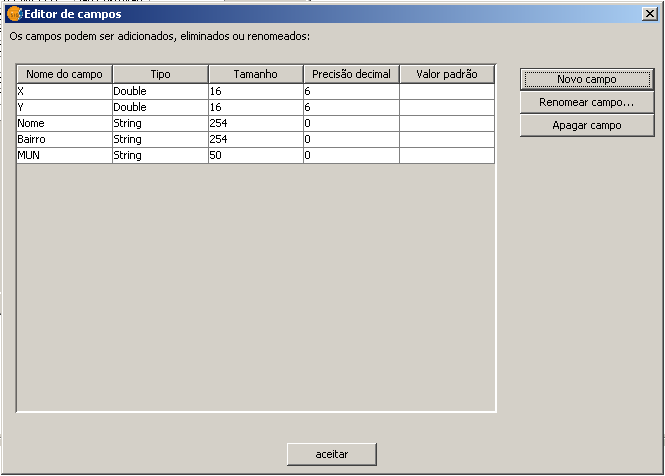Close the Editor de campos dialog
Image resolution: width=665 pixels, height=476 pixels.
[x=648, y=14]
